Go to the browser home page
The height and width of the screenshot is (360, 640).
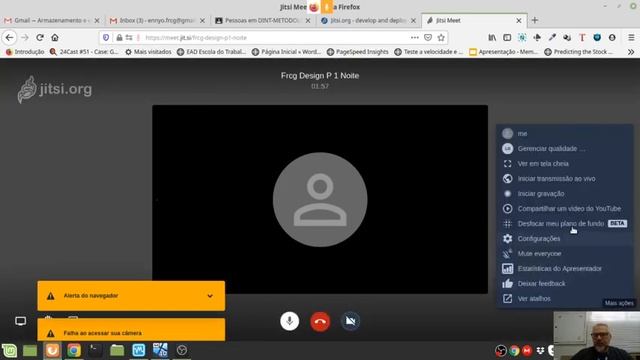(55, 38)
